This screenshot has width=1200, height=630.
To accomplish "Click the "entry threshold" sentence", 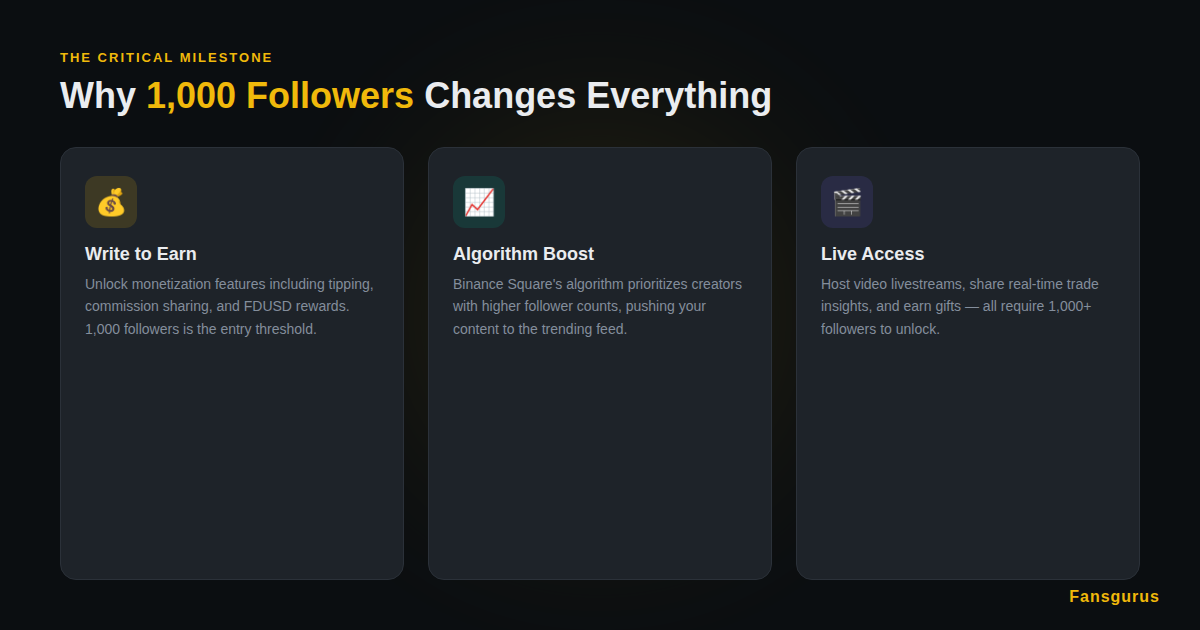I will click(x=200, y=329).
